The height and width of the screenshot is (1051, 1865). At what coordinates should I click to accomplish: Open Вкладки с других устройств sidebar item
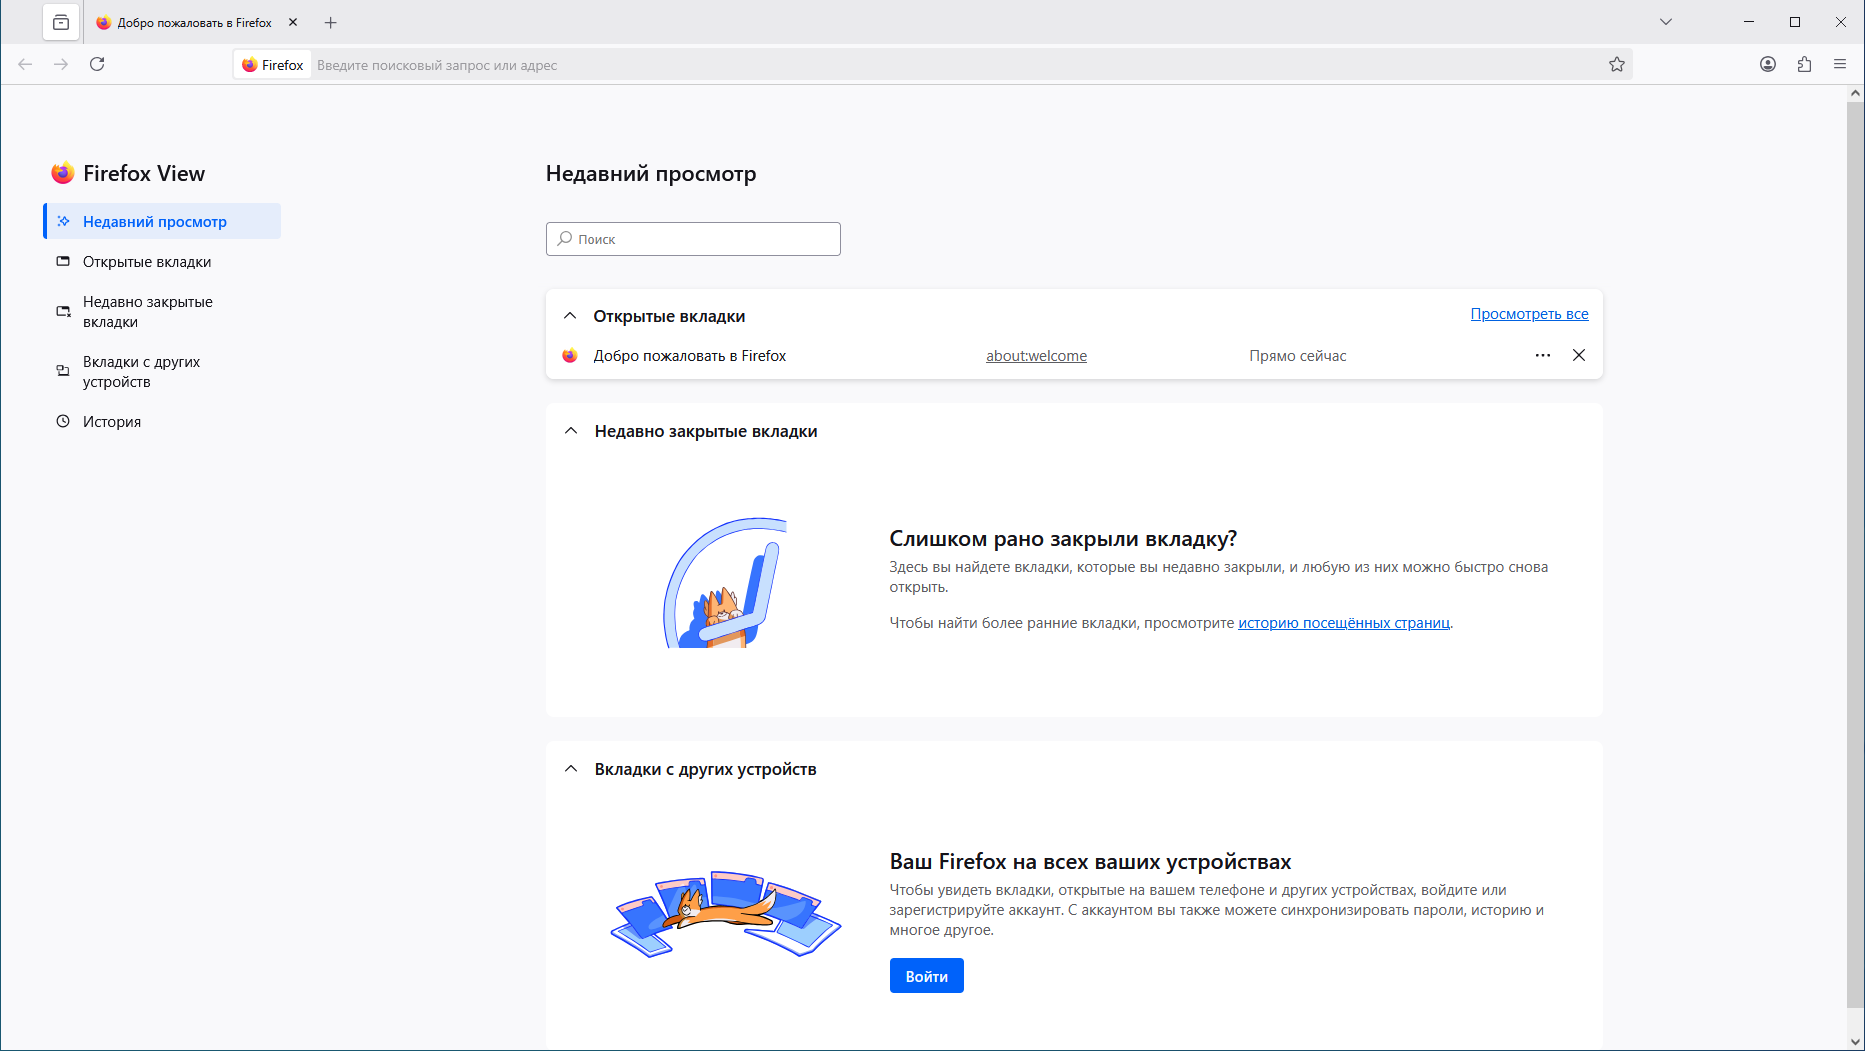[141, 372]
